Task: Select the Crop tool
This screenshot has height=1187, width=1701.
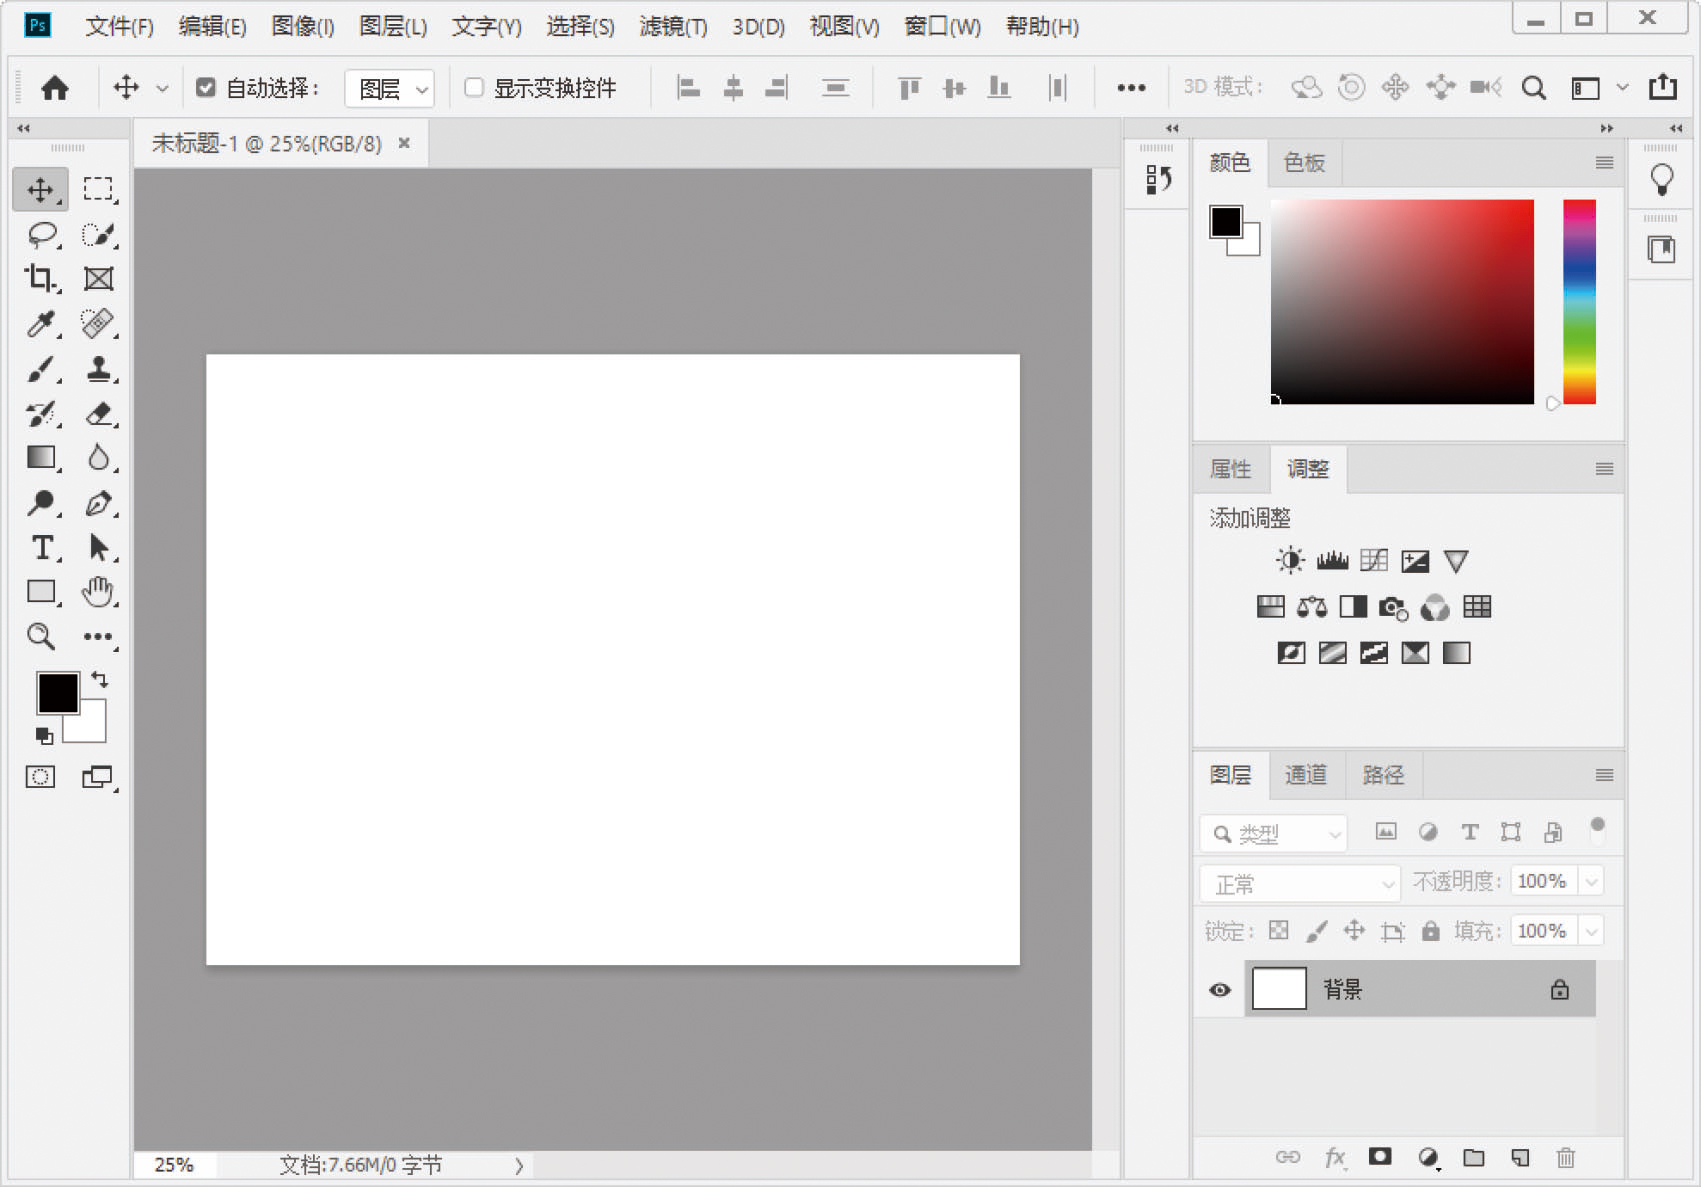Action: tap(42, 279)
